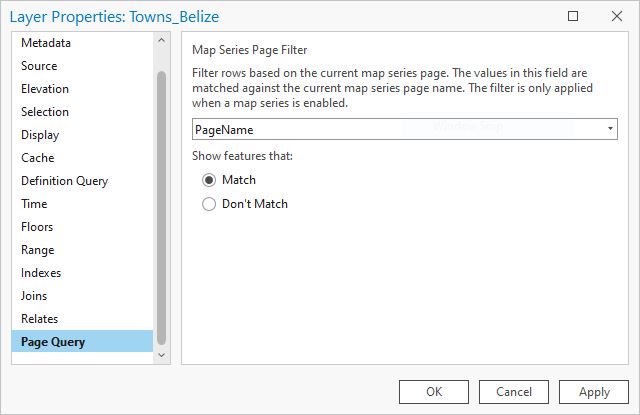
Task: Select the Match radio button
Action: click(x=209, y=180)
